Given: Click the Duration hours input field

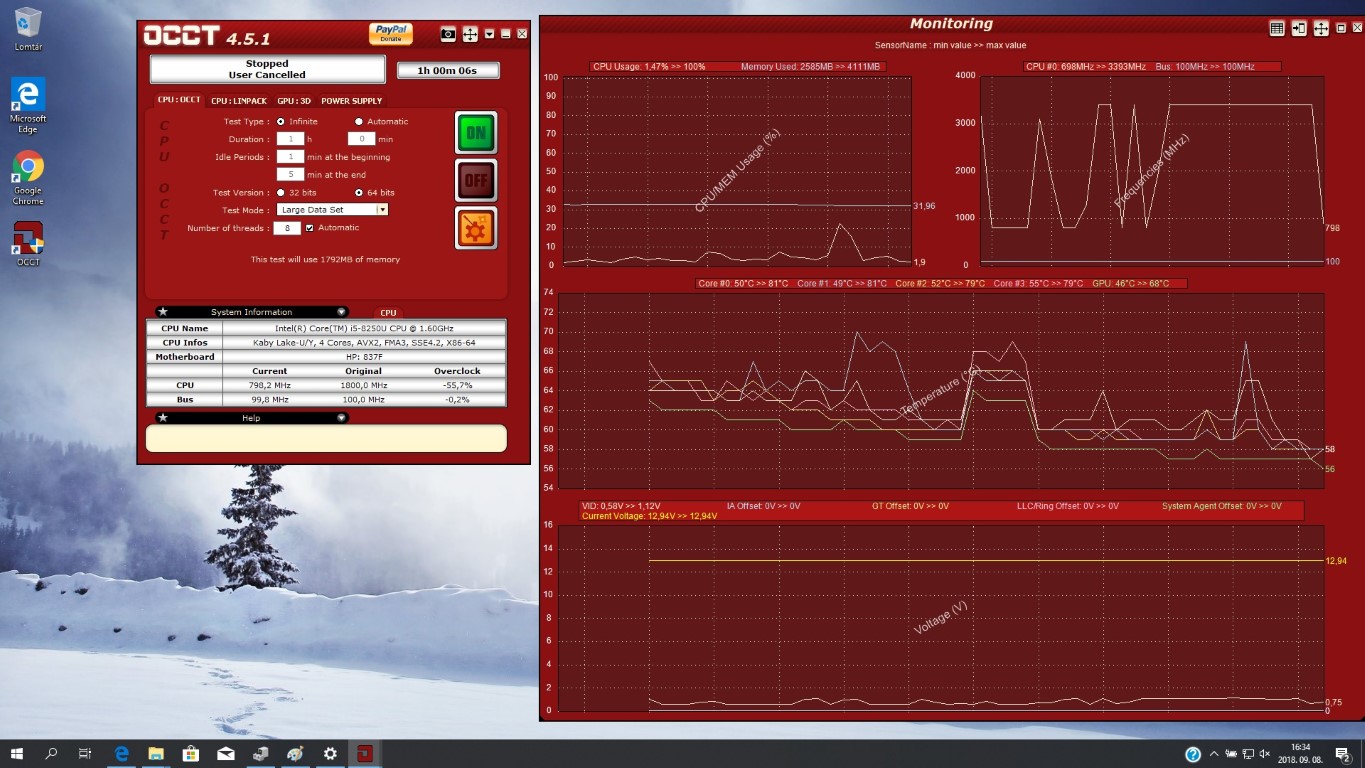Looking at the screenshot, I should pyautogui.click(x=290, y=139).
